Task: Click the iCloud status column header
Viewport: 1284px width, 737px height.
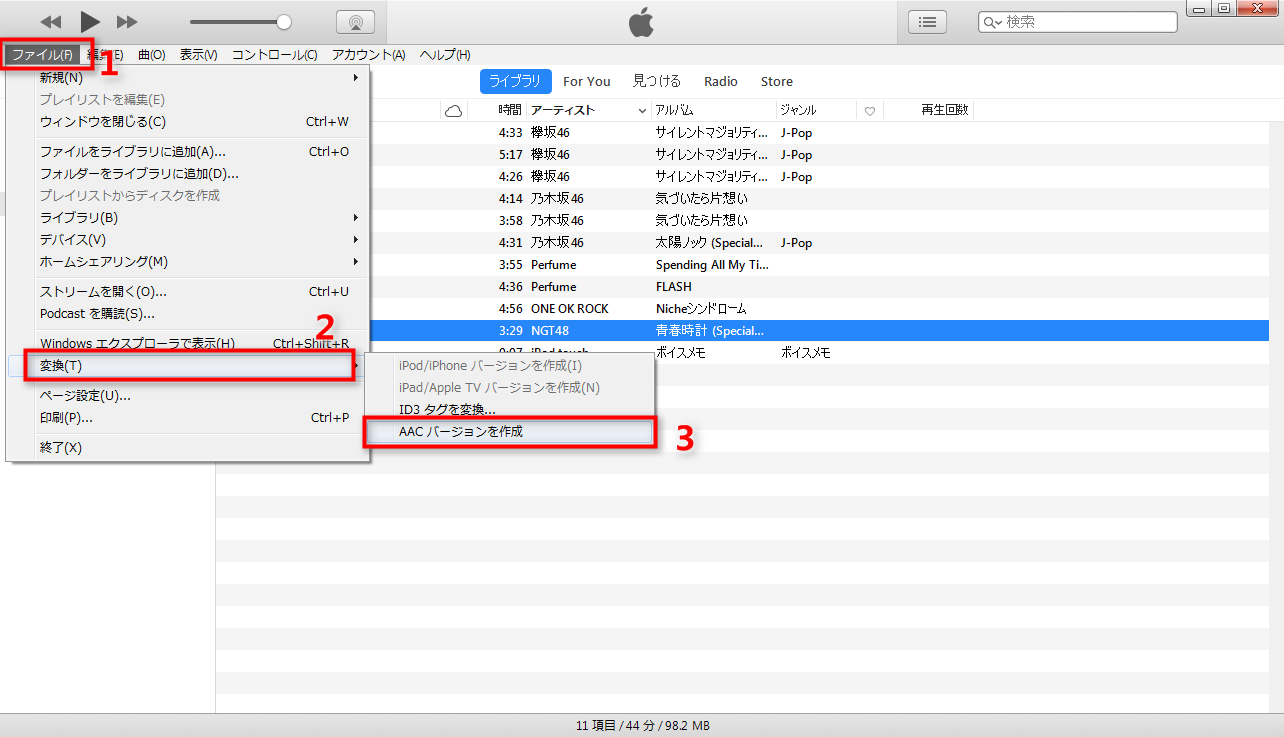Action: point(453,110)
